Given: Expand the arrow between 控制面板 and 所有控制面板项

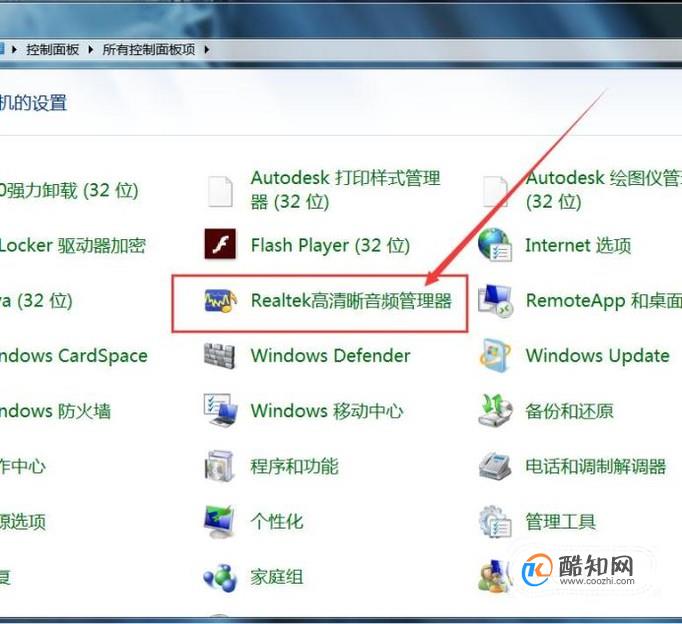Looking at the screenshot, I should coord(90,50).
